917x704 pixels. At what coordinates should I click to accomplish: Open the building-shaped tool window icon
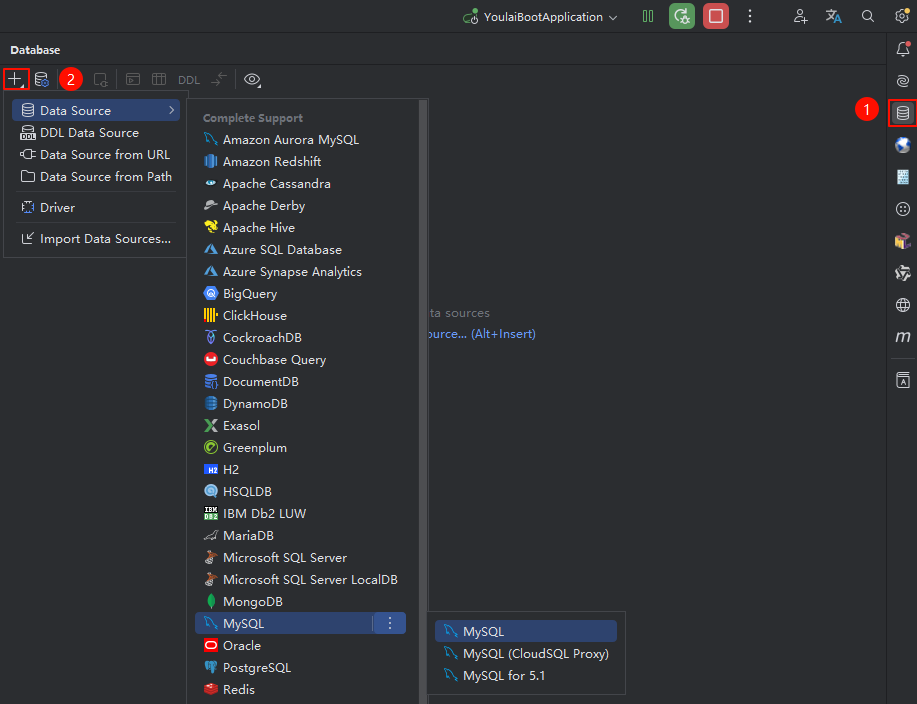[903, 177]
